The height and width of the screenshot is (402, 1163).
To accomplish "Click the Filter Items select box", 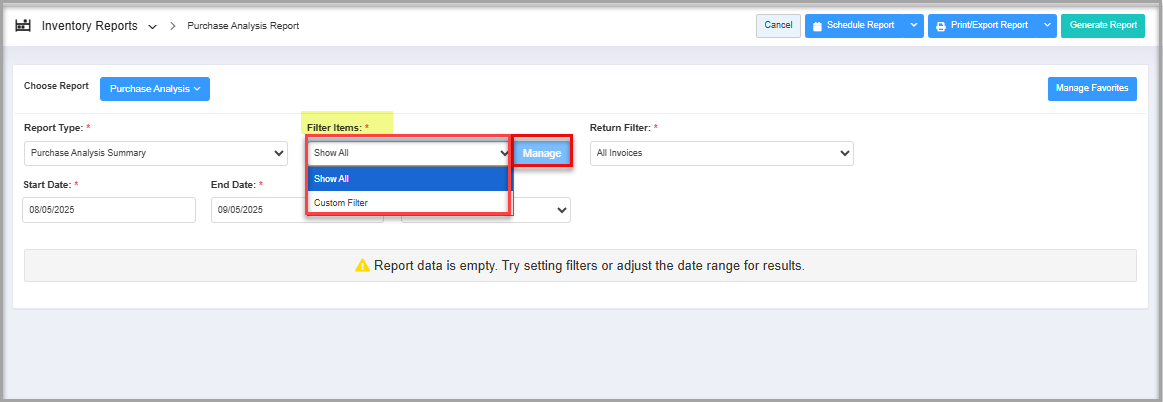I will point(410,153).
